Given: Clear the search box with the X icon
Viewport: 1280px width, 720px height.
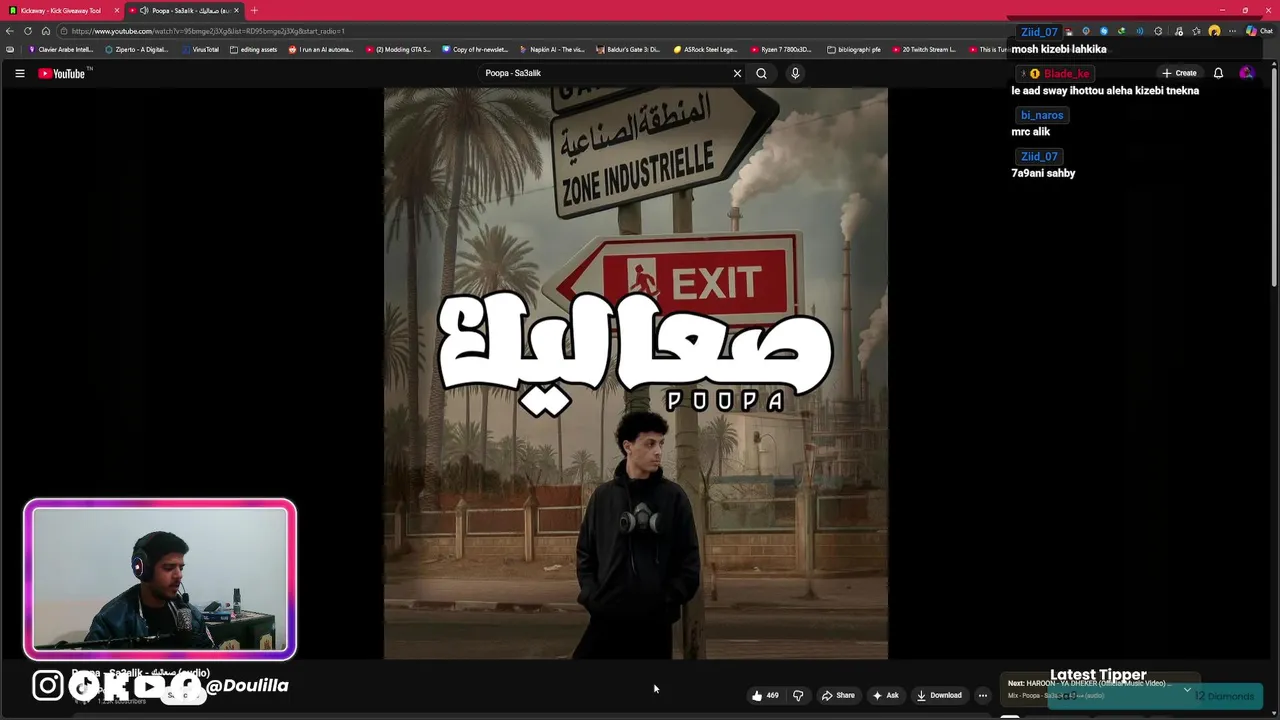Looking at the screenshot, I should [737, 73].
